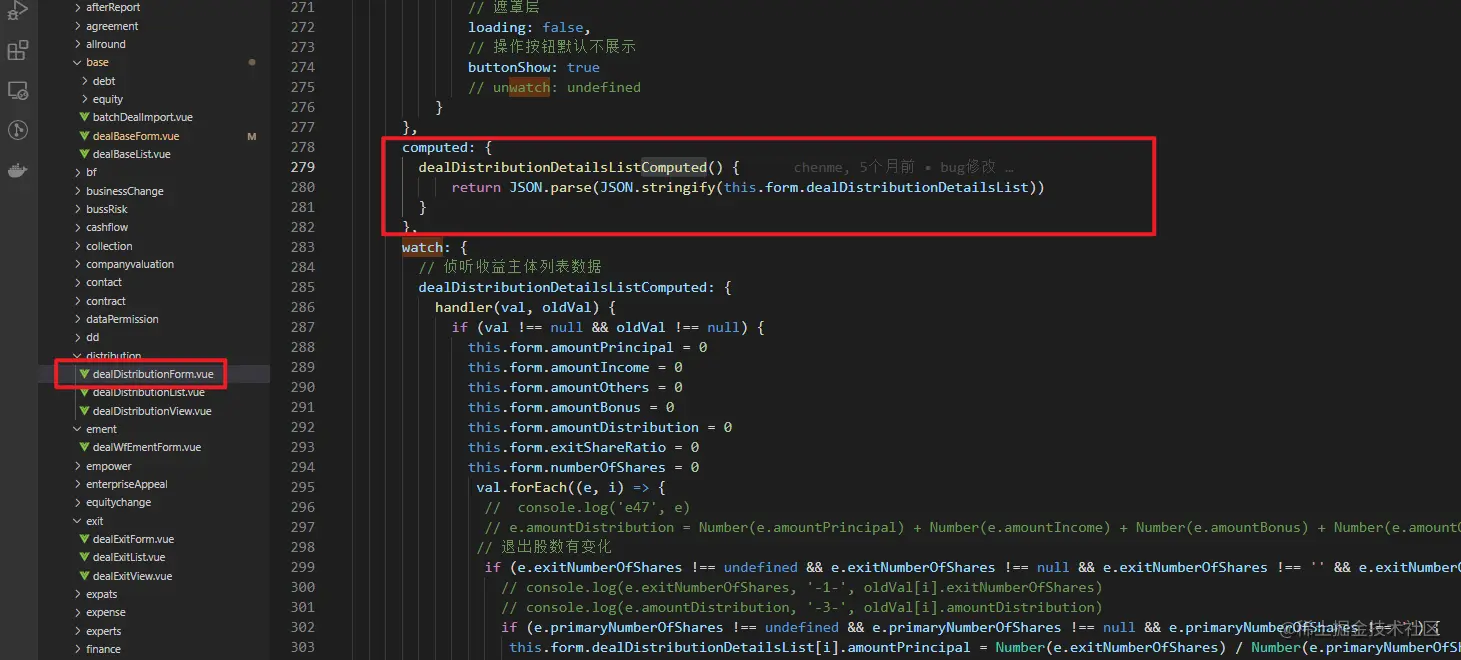This screenshot has height=660, width=1461.
Task: Collapse the exit folder
Action: tap(94, 521)
